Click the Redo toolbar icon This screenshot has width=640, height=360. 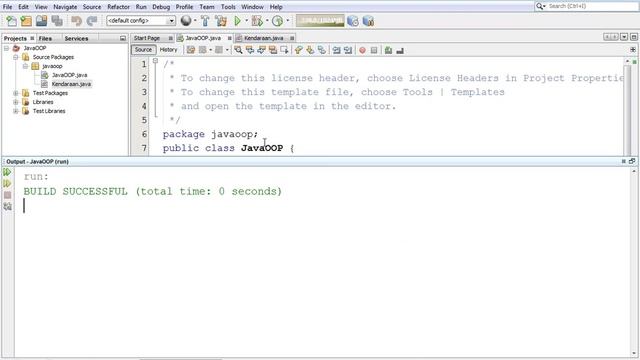pyautogui.click(x=92, y=21)
